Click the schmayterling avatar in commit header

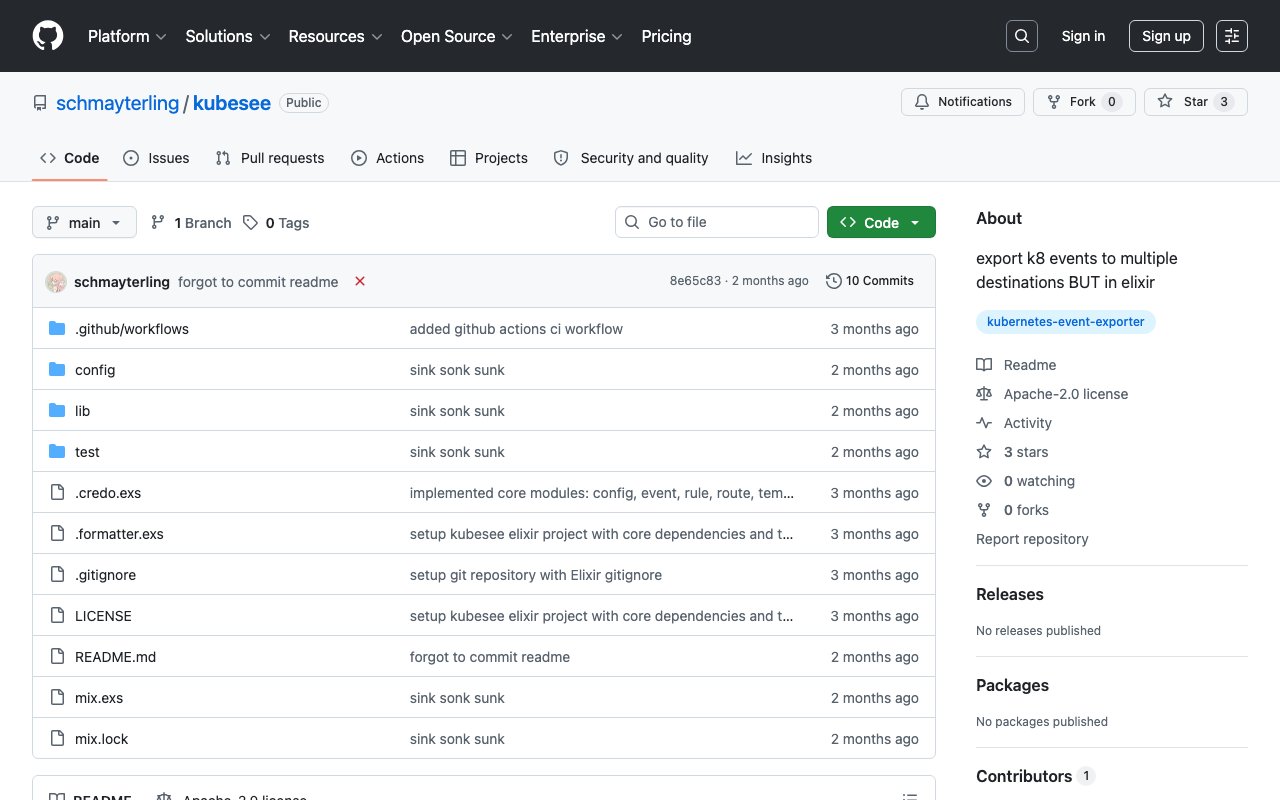click(56, 282)
